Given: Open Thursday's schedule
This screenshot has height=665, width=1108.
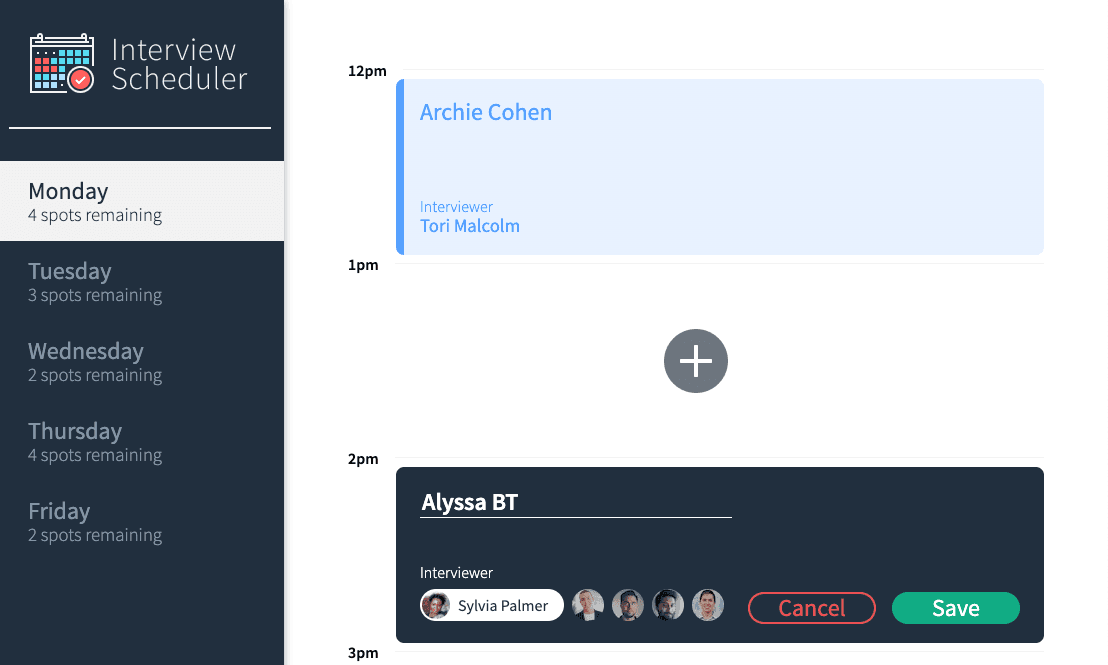Looking at the screenshot, I should [142, 441].
